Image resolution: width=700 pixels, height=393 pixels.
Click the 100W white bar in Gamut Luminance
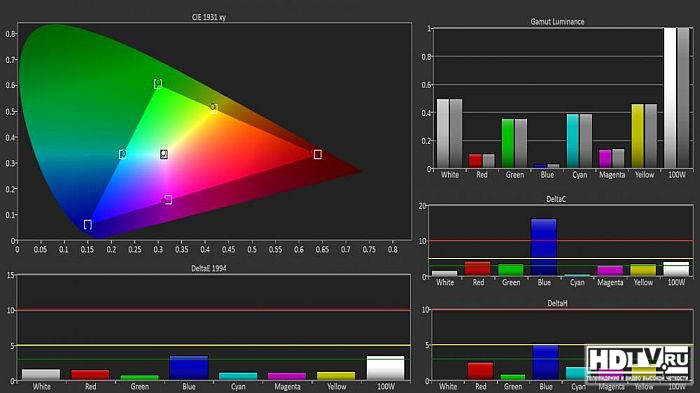pos(670,98)
